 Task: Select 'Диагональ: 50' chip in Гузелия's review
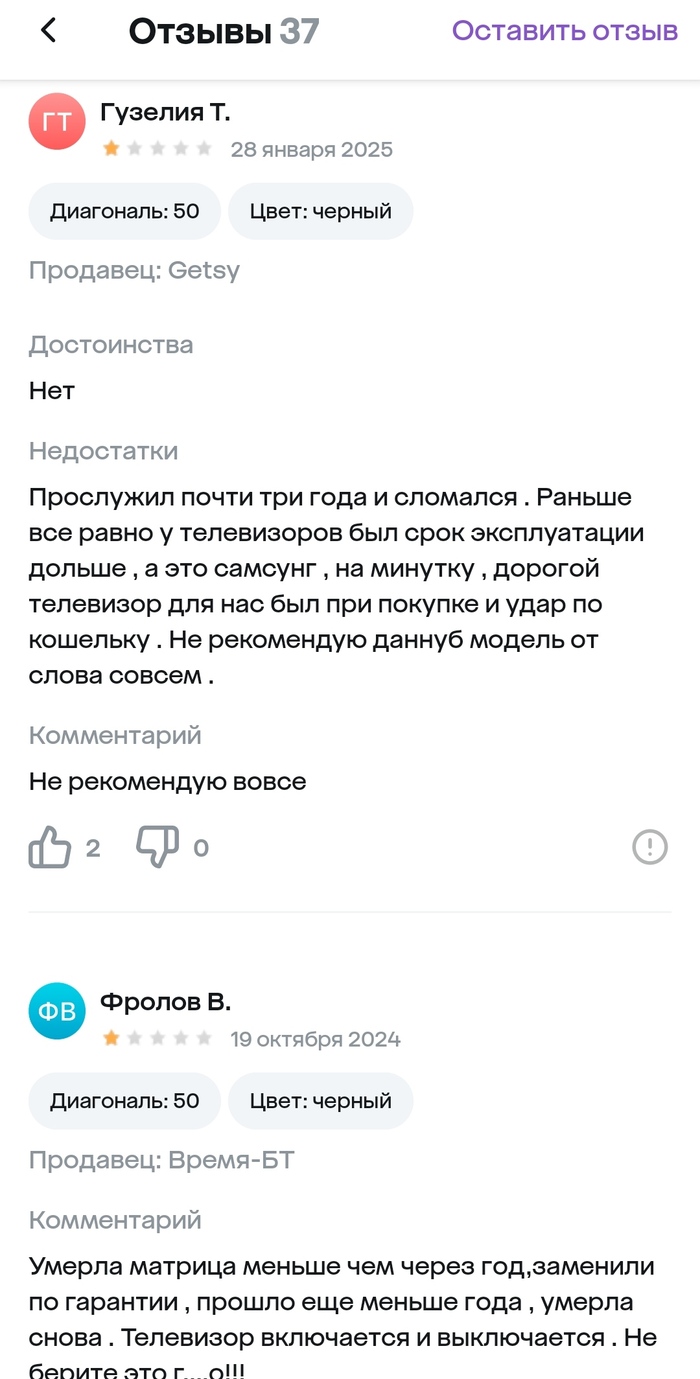pyautogui.click(x=125, y=211)
